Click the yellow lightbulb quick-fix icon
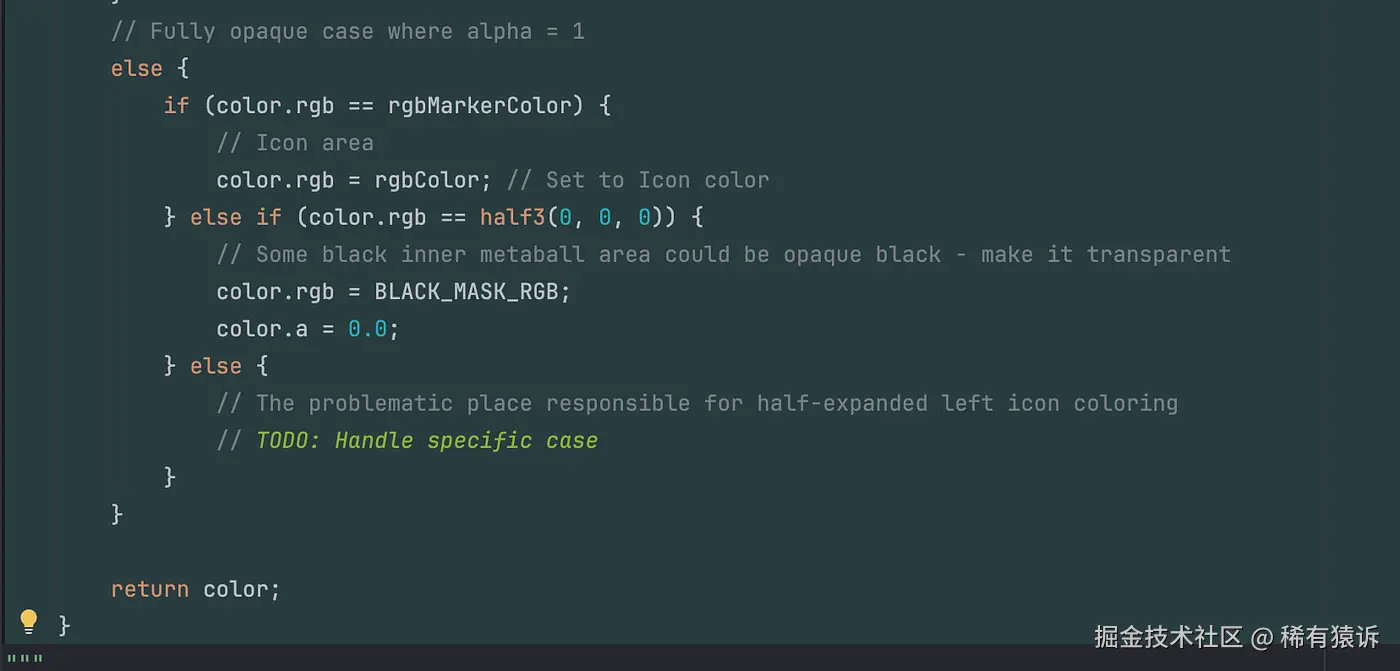1400x671 pixels. coord(29,622)
